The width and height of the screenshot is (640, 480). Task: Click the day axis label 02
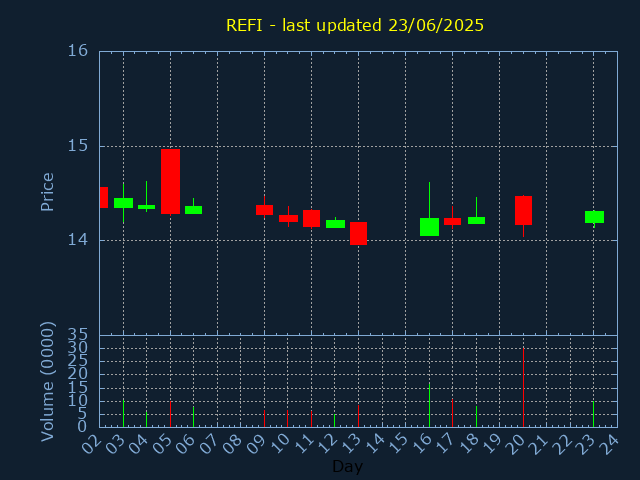(91, 444)
